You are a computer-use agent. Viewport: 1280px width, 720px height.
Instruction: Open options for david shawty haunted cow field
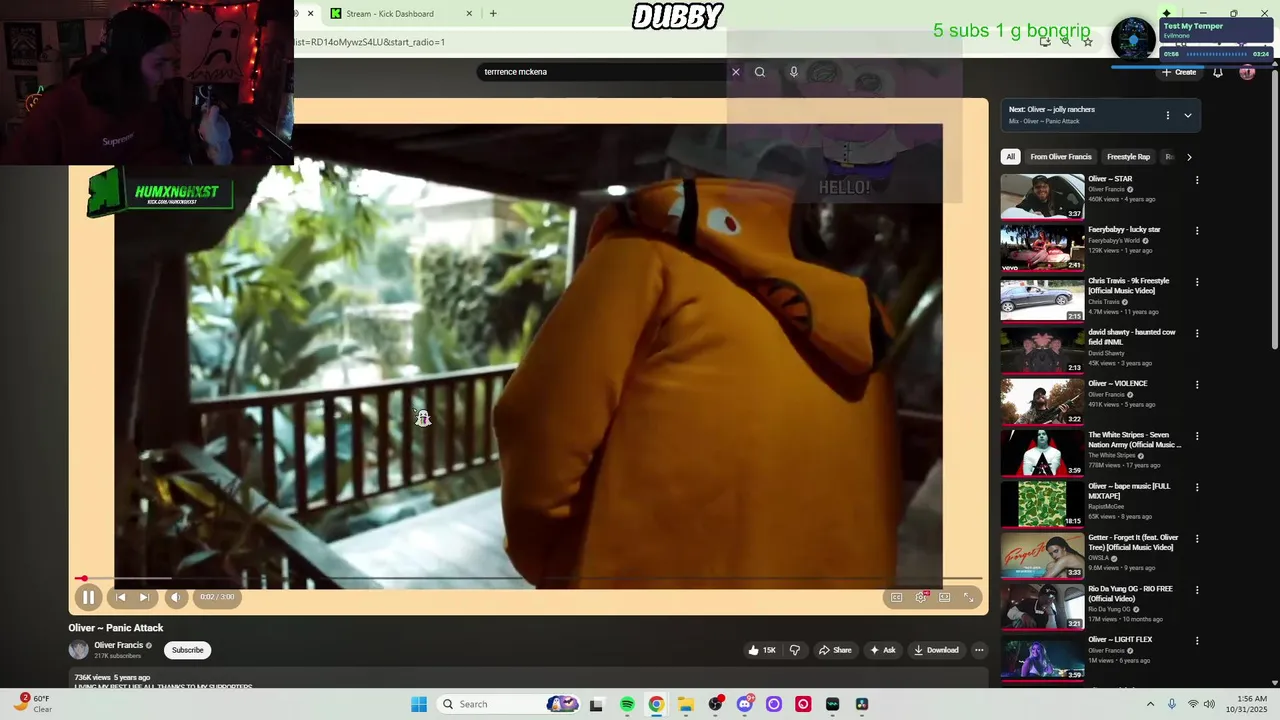click(1197, 334)
